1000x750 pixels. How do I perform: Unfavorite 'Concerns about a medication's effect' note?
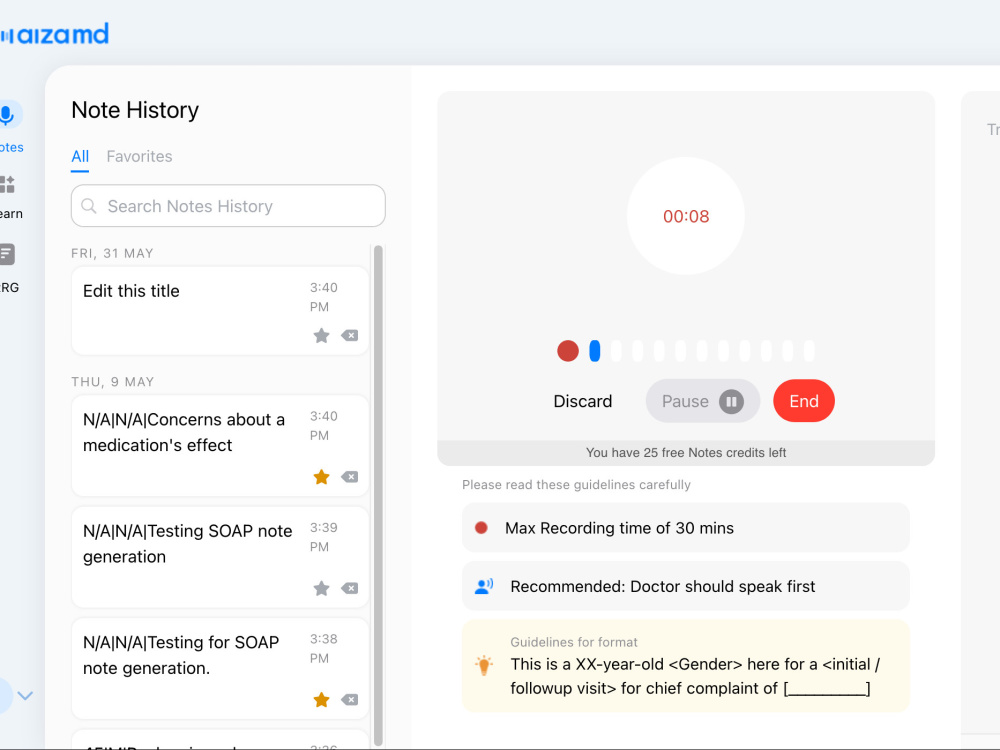pyautogui.click(x=321, y=477)
